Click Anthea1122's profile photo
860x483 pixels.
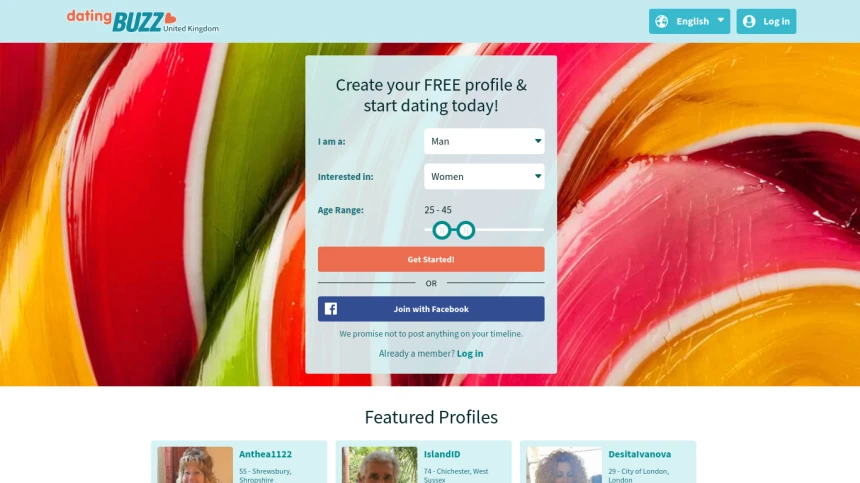tap(195, 465)
